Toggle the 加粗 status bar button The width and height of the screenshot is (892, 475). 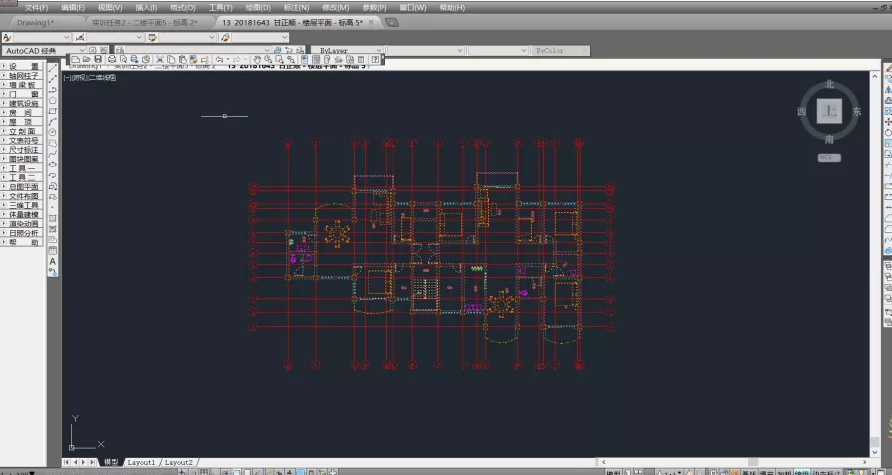pos(785,472)
